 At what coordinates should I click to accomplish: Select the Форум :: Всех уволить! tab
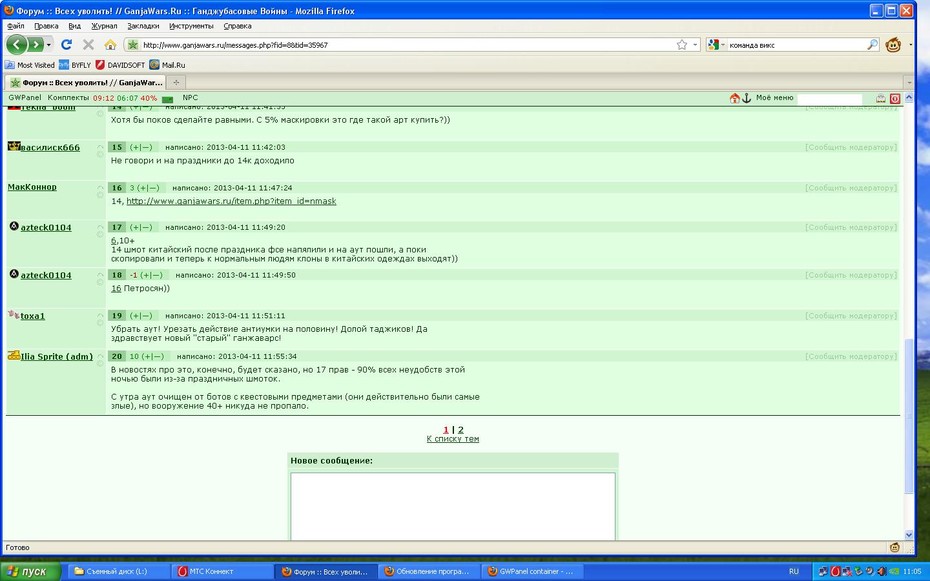[x=85, y=82]
